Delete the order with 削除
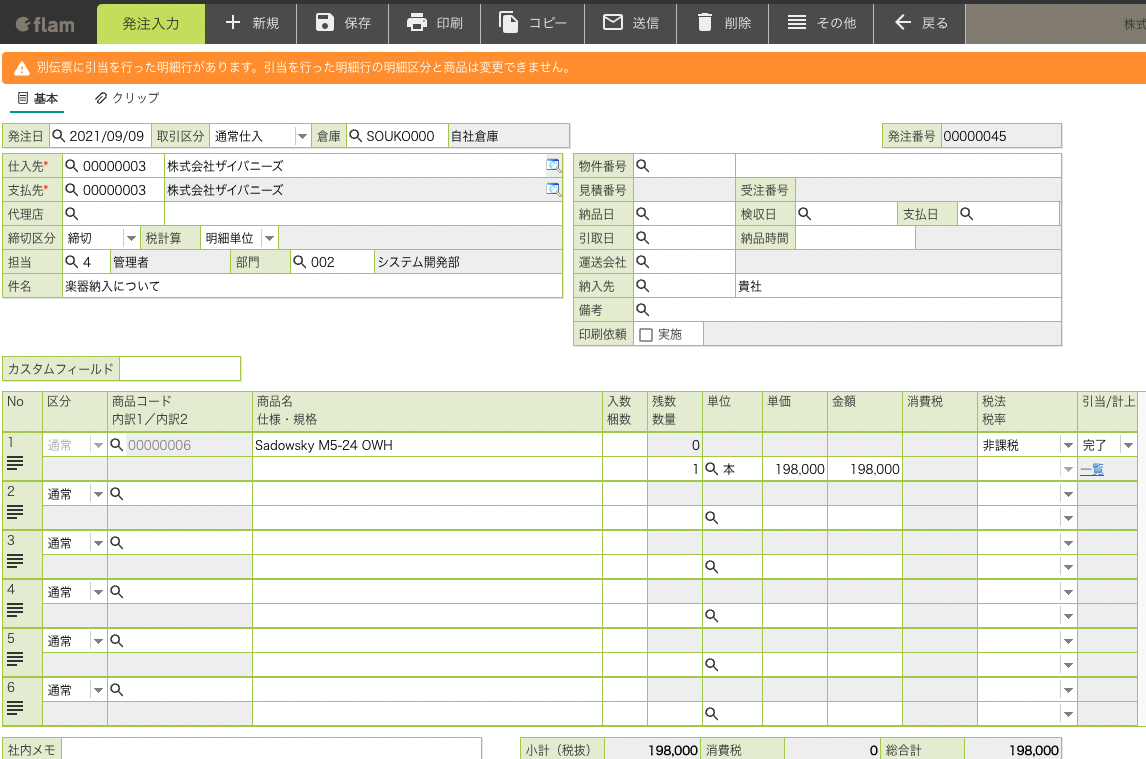 point(723,23)
